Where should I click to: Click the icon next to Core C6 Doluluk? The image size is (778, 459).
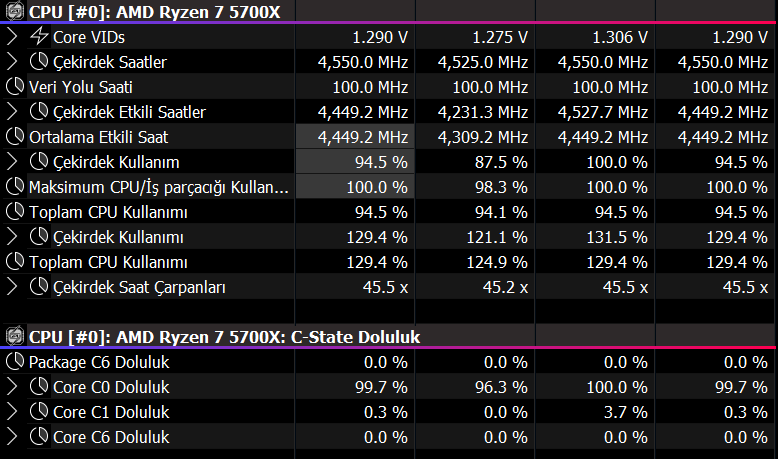(x=39, y=437)
